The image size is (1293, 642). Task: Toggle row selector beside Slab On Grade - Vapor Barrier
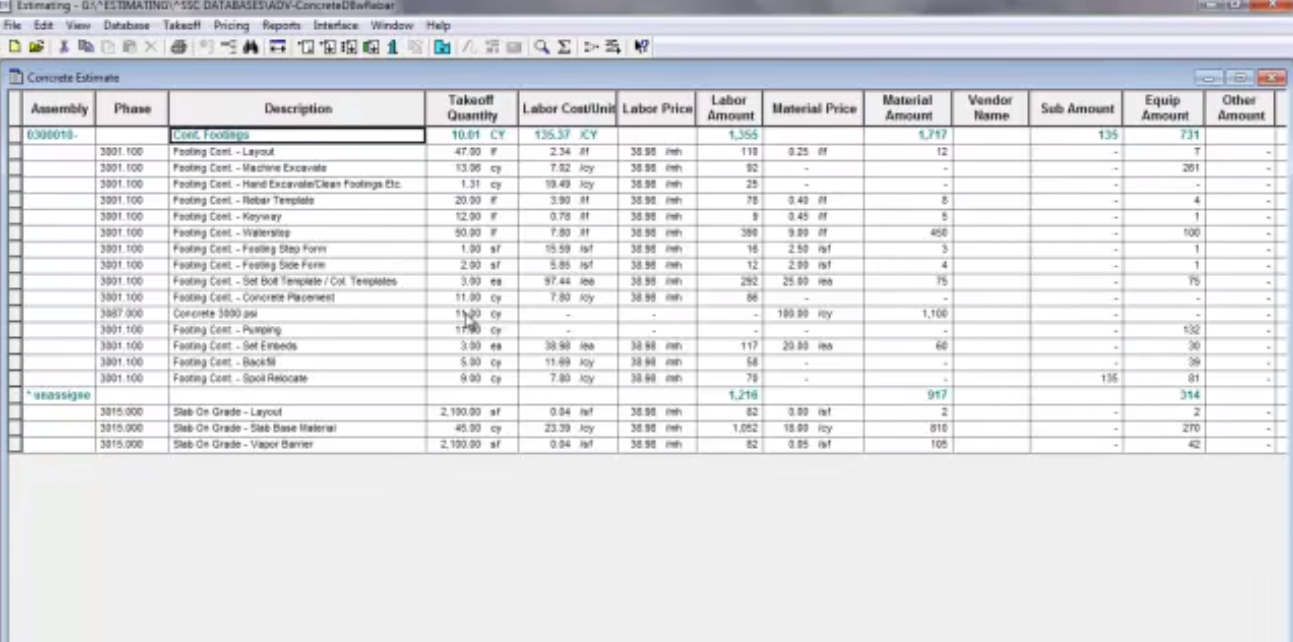[x=15, y=444]
